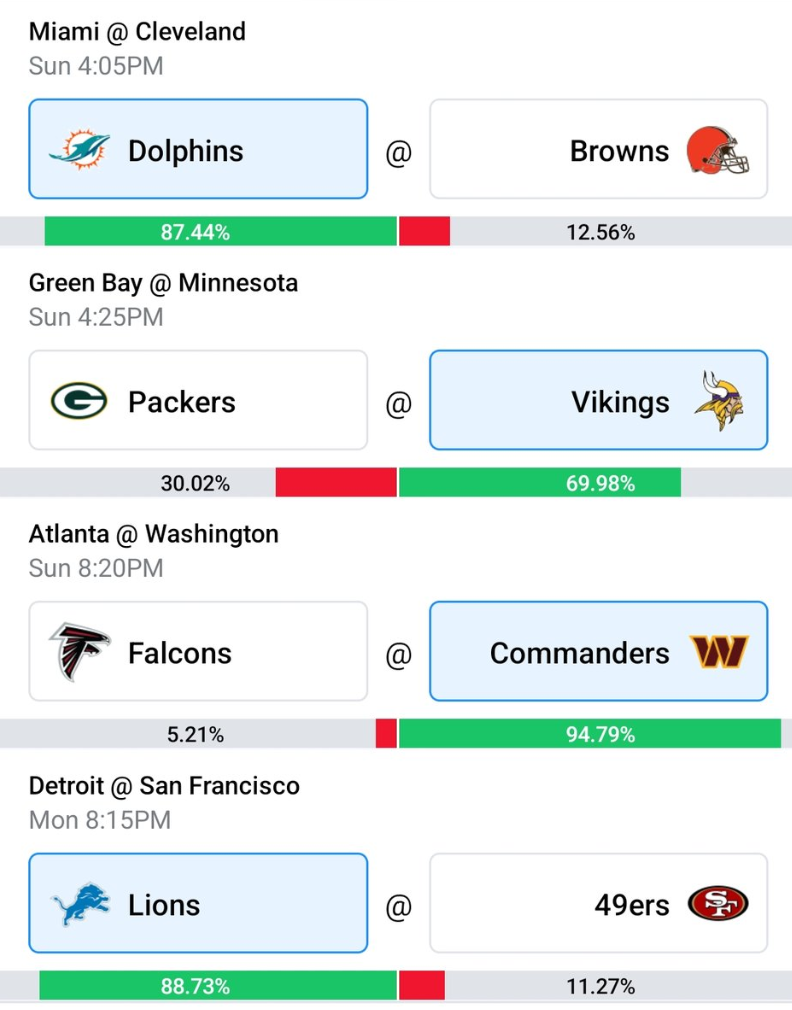The image size is (792, 1010).
Task: Click the Washington Commanders W logo
Action: [719, 652]
